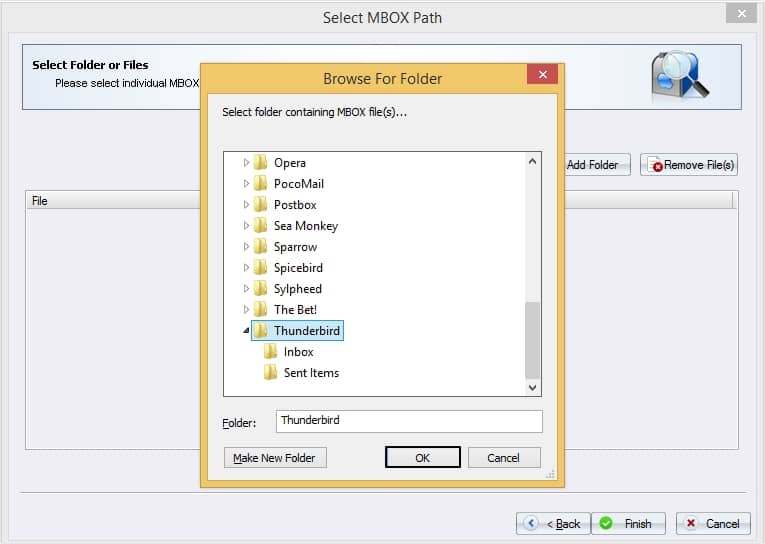Expand the Sylpheed folder node
The width and height of the screenshot is (765, 544).
[x=246, y=288]
